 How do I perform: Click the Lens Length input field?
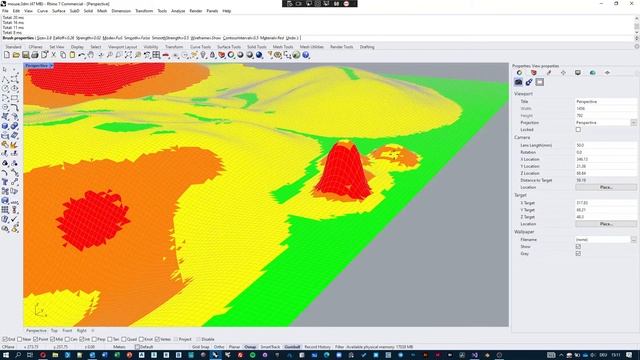[x=606, y=145]
